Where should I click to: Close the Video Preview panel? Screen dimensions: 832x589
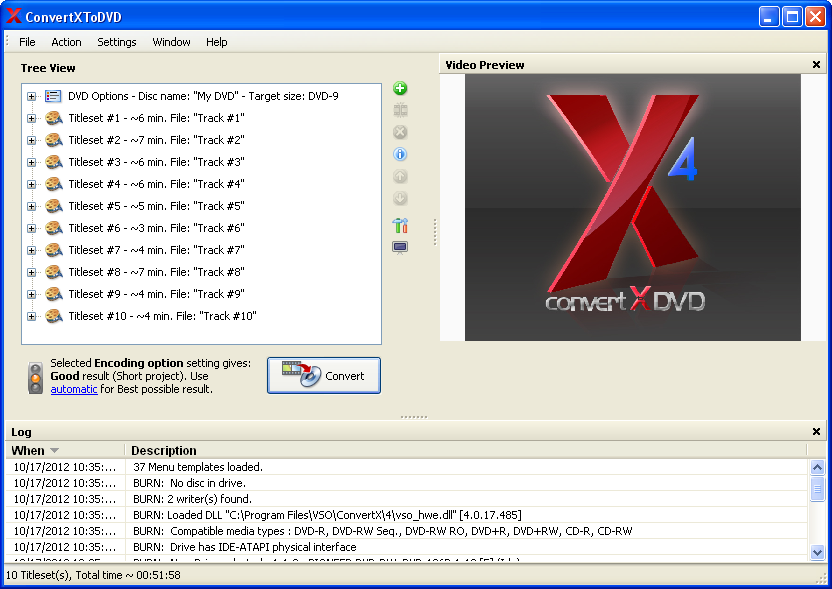[x=816, y=65]
